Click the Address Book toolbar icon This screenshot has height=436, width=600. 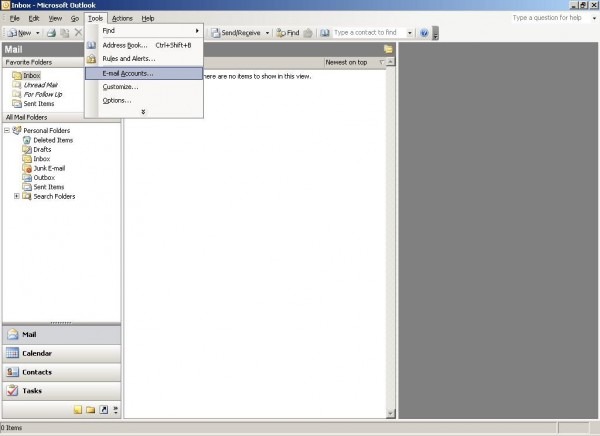(324, 33)
